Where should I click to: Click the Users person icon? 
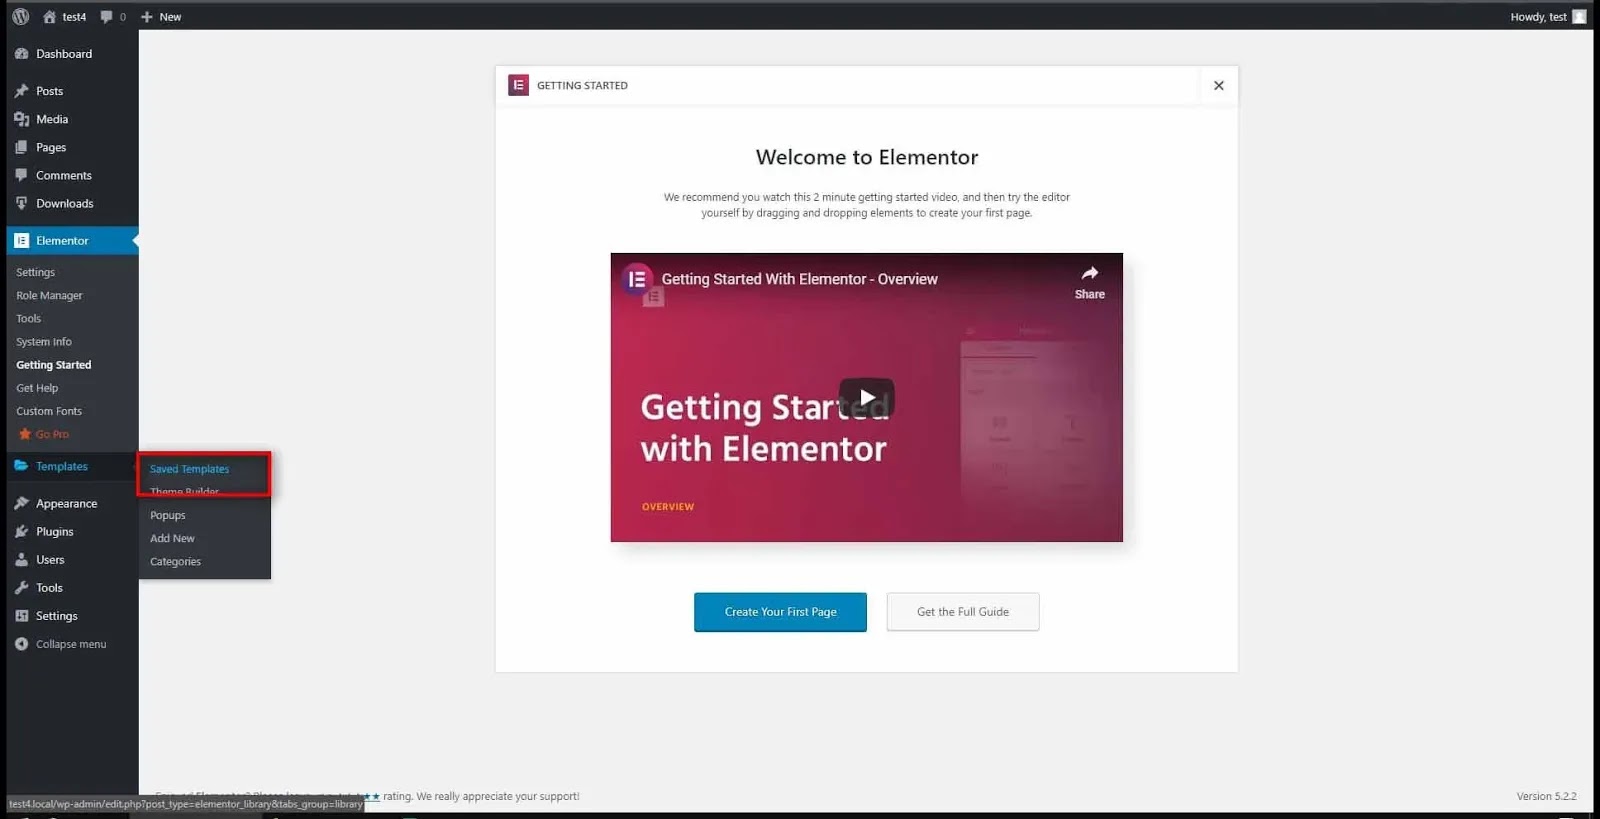point(21,560)
